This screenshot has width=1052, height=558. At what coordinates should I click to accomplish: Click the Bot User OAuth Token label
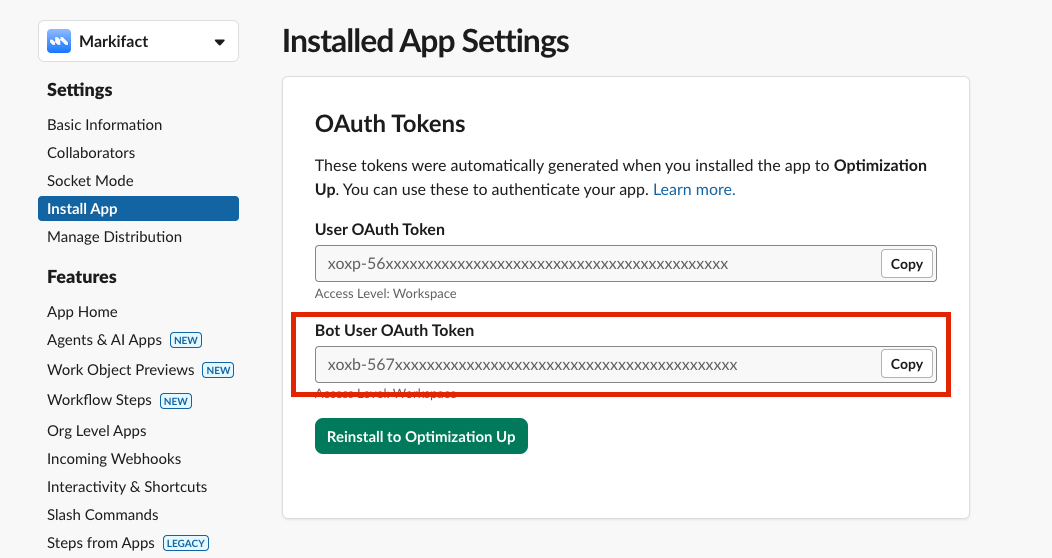394,331
